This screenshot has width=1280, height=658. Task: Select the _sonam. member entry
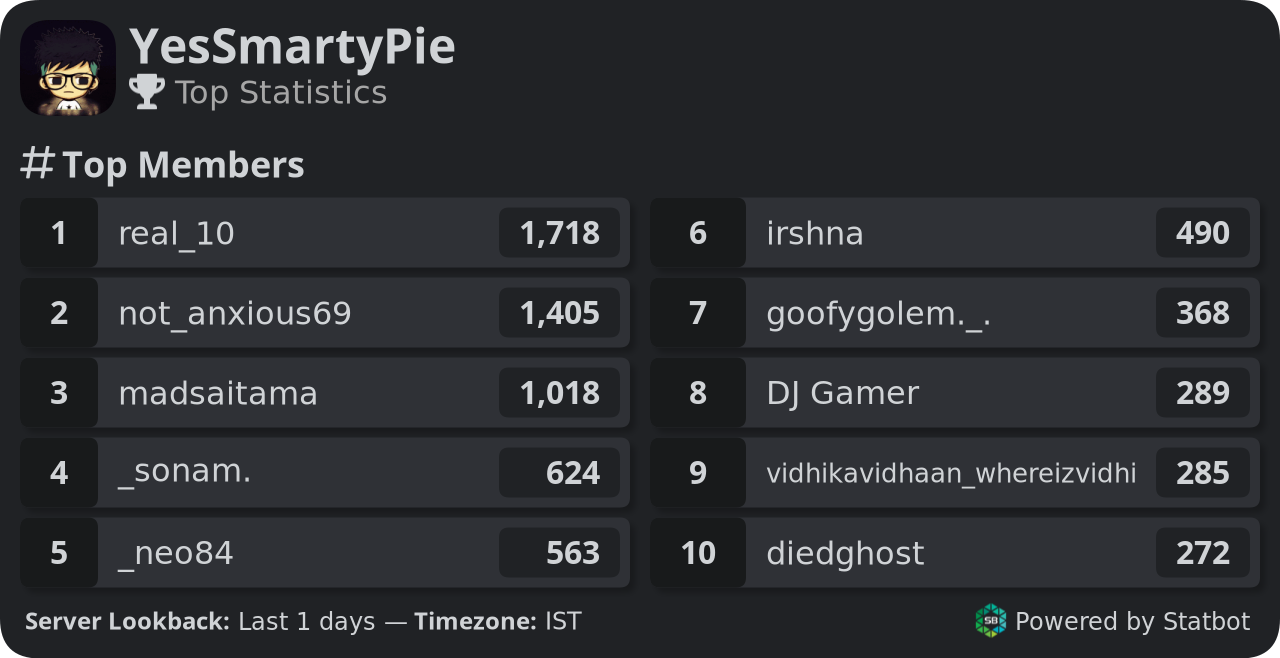[x=325, y=473]
